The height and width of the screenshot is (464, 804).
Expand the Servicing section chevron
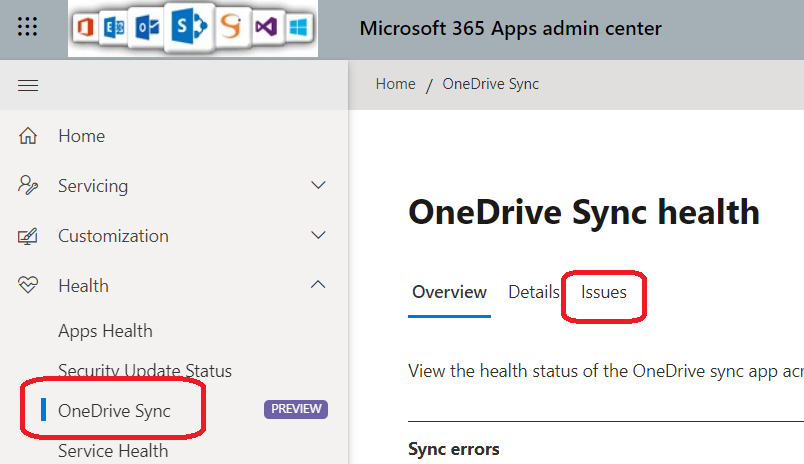[318, 186]
